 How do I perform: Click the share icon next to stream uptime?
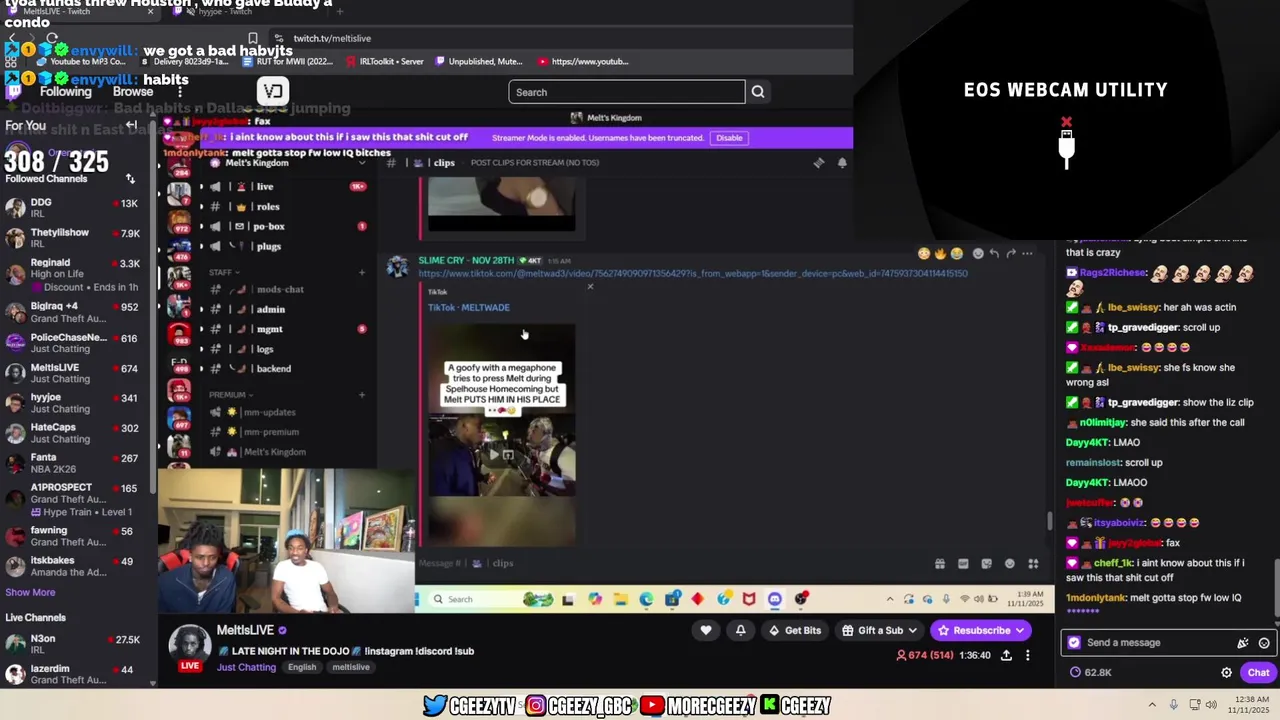[1006, 655]
